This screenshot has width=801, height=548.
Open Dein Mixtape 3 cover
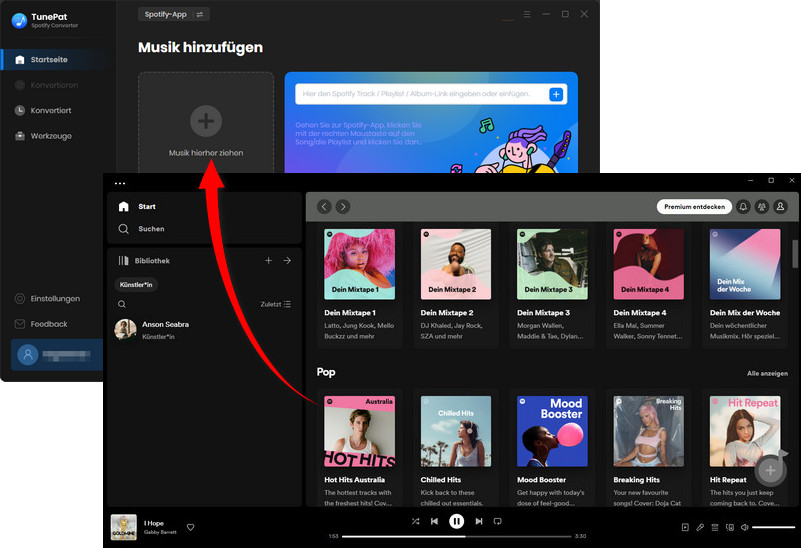click(x=552, y=264)
